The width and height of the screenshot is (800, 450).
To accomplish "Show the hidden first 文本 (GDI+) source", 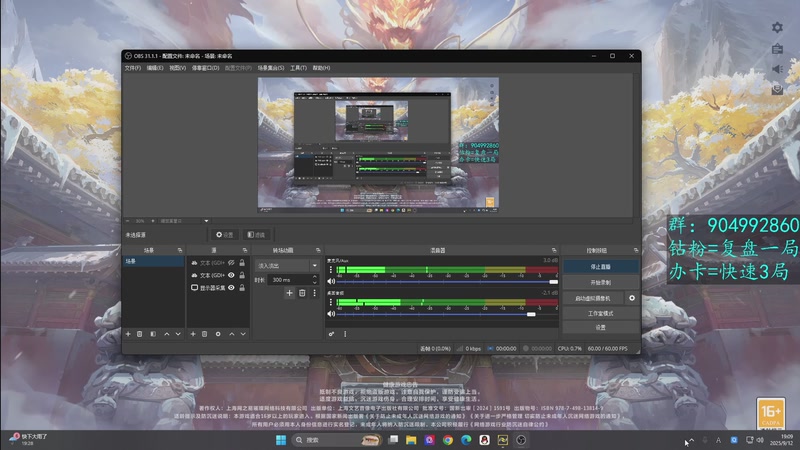I will click(231, 263).
